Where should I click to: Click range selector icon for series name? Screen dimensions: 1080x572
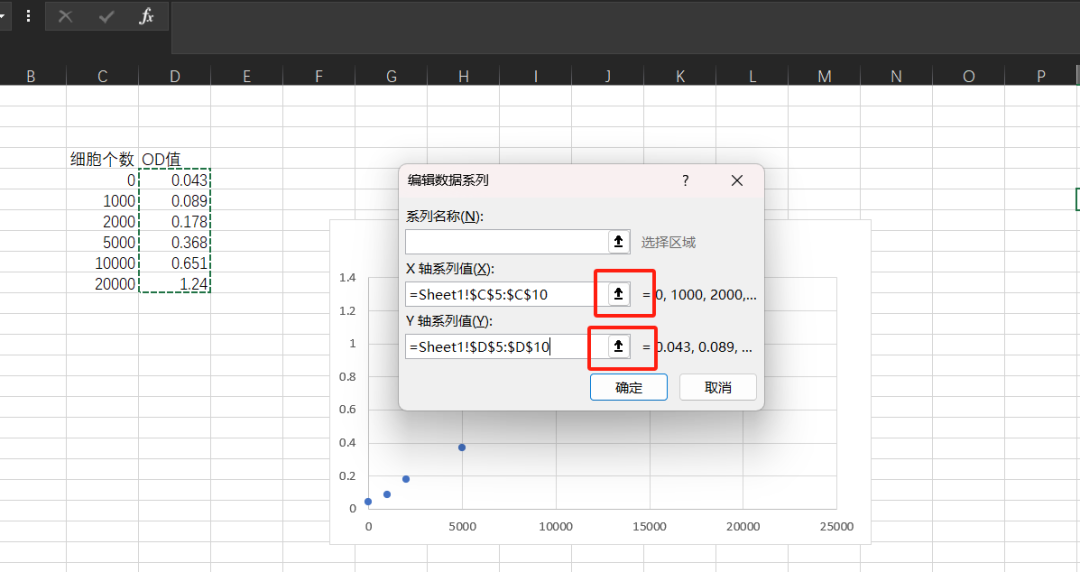coord(619,242)
